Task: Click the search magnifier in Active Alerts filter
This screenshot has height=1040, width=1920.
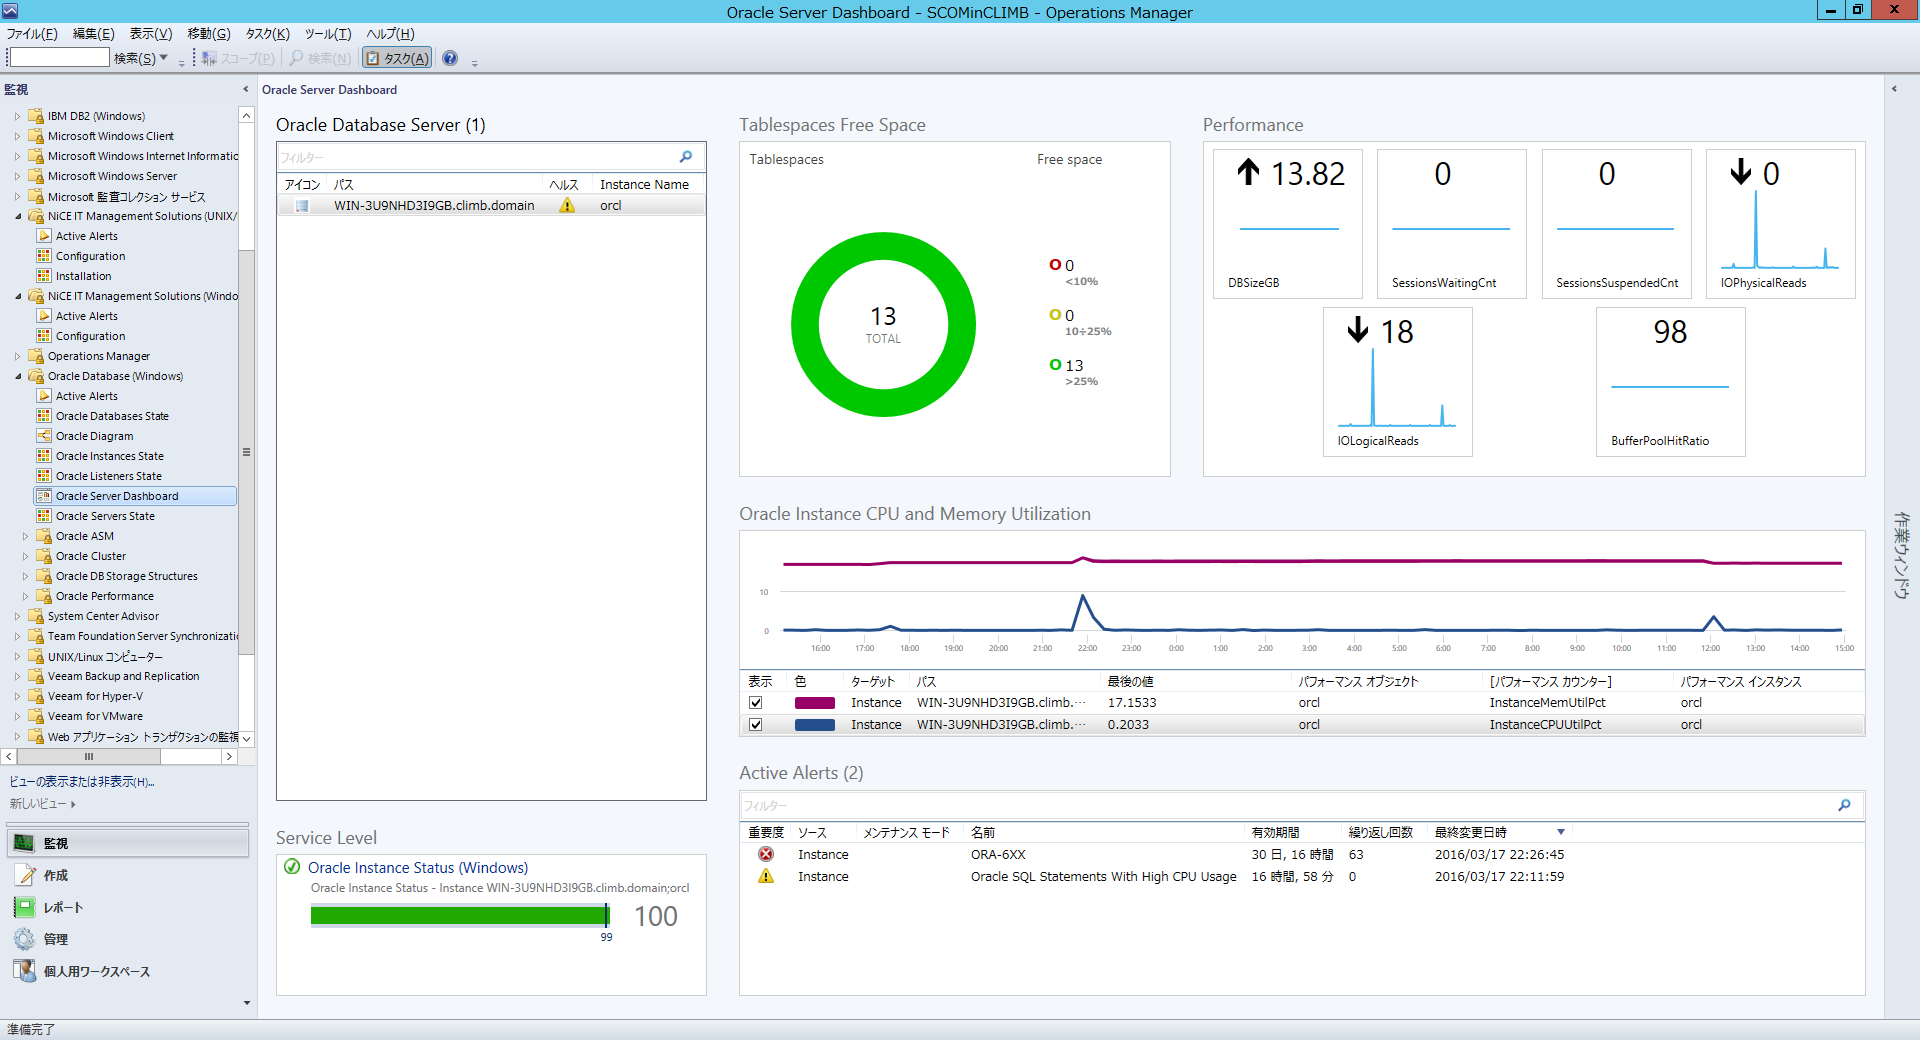Action: point(1844,805)
